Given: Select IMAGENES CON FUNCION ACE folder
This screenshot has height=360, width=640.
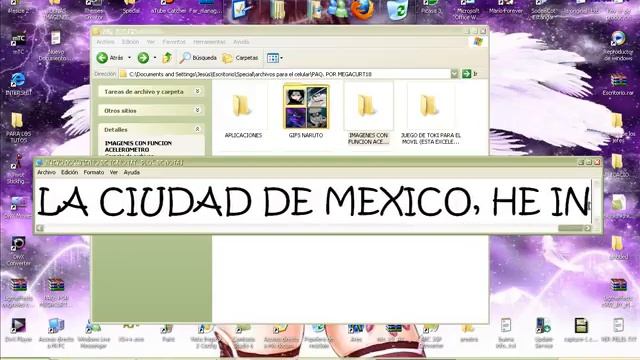Looking at the screenshot, I should tap(368, 114).
